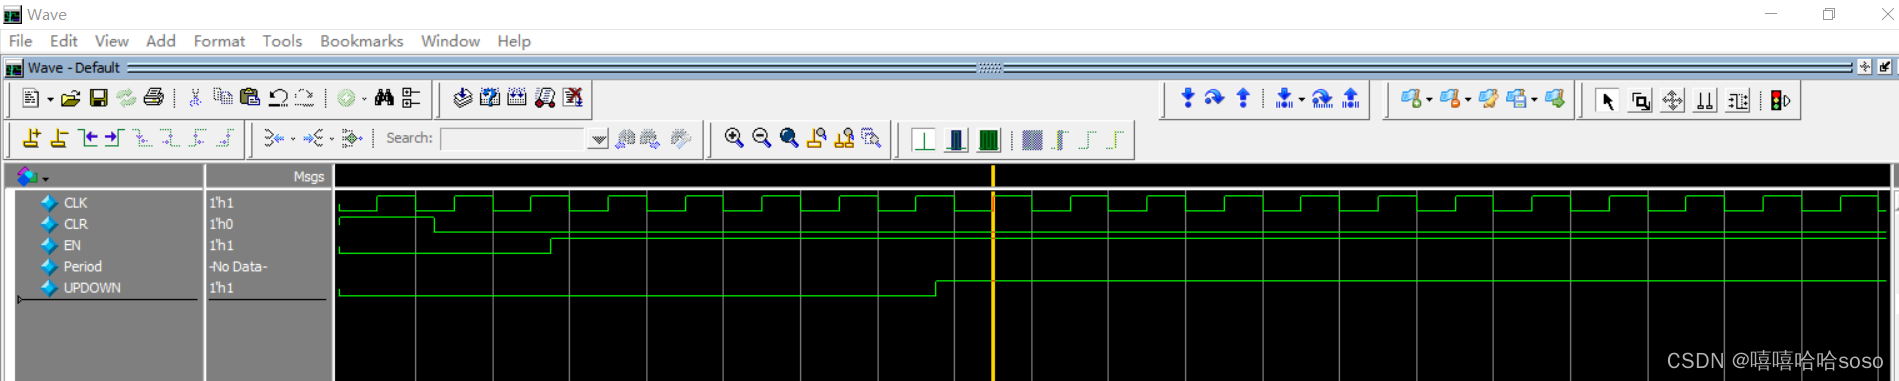Click the Zoom In magnifier

pos(734,138)
